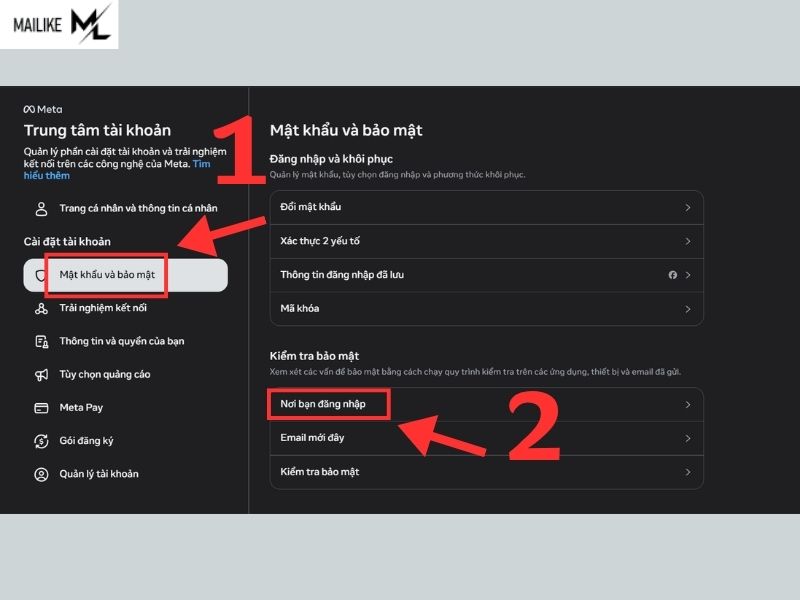Open Xác thực 2 yếu tố option

point(486,241)
